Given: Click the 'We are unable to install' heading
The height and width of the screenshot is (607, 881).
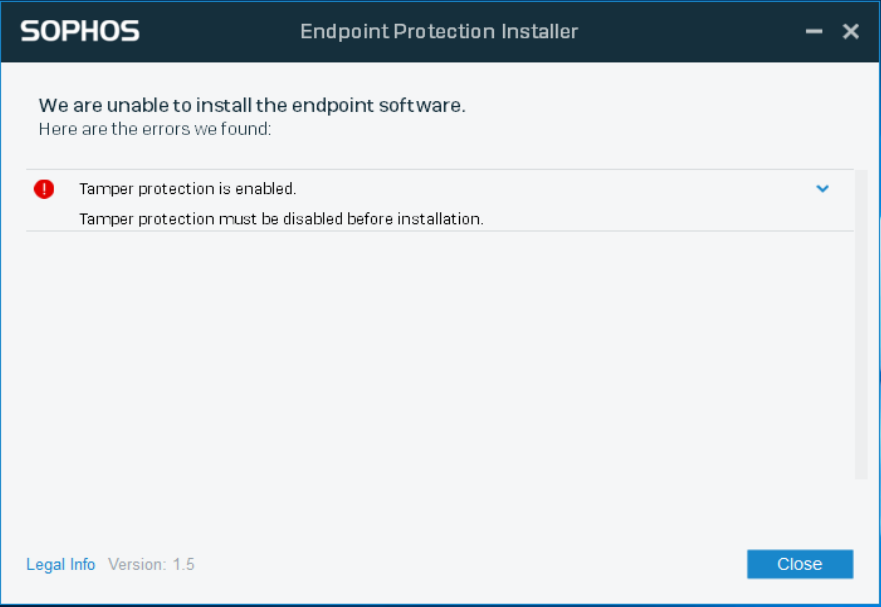Looking at the screenshot, I should [x=250, y=105].
